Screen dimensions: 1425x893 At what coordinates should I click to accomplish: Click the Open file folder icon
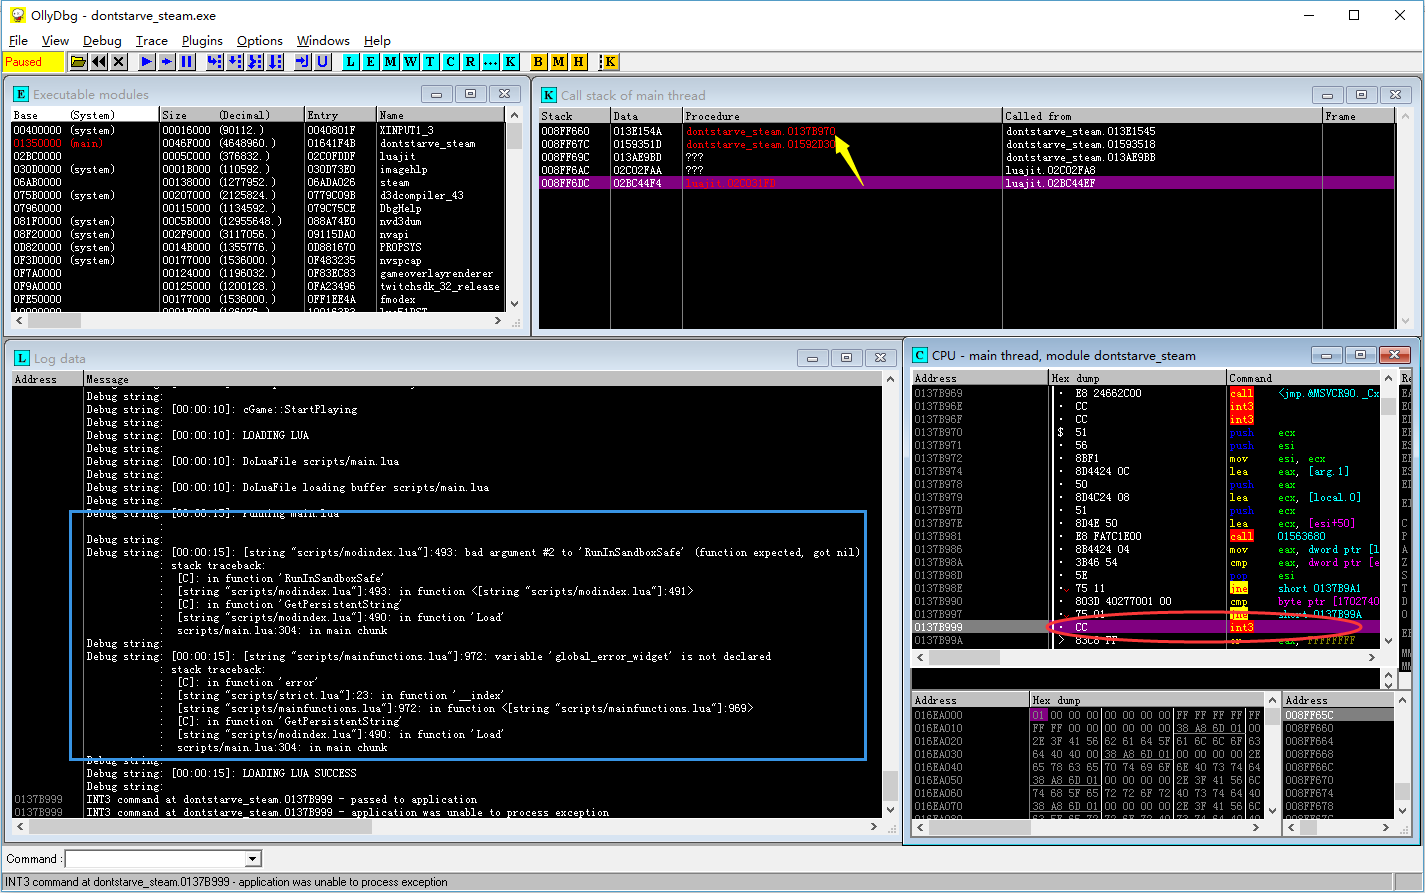coord(78,62)
